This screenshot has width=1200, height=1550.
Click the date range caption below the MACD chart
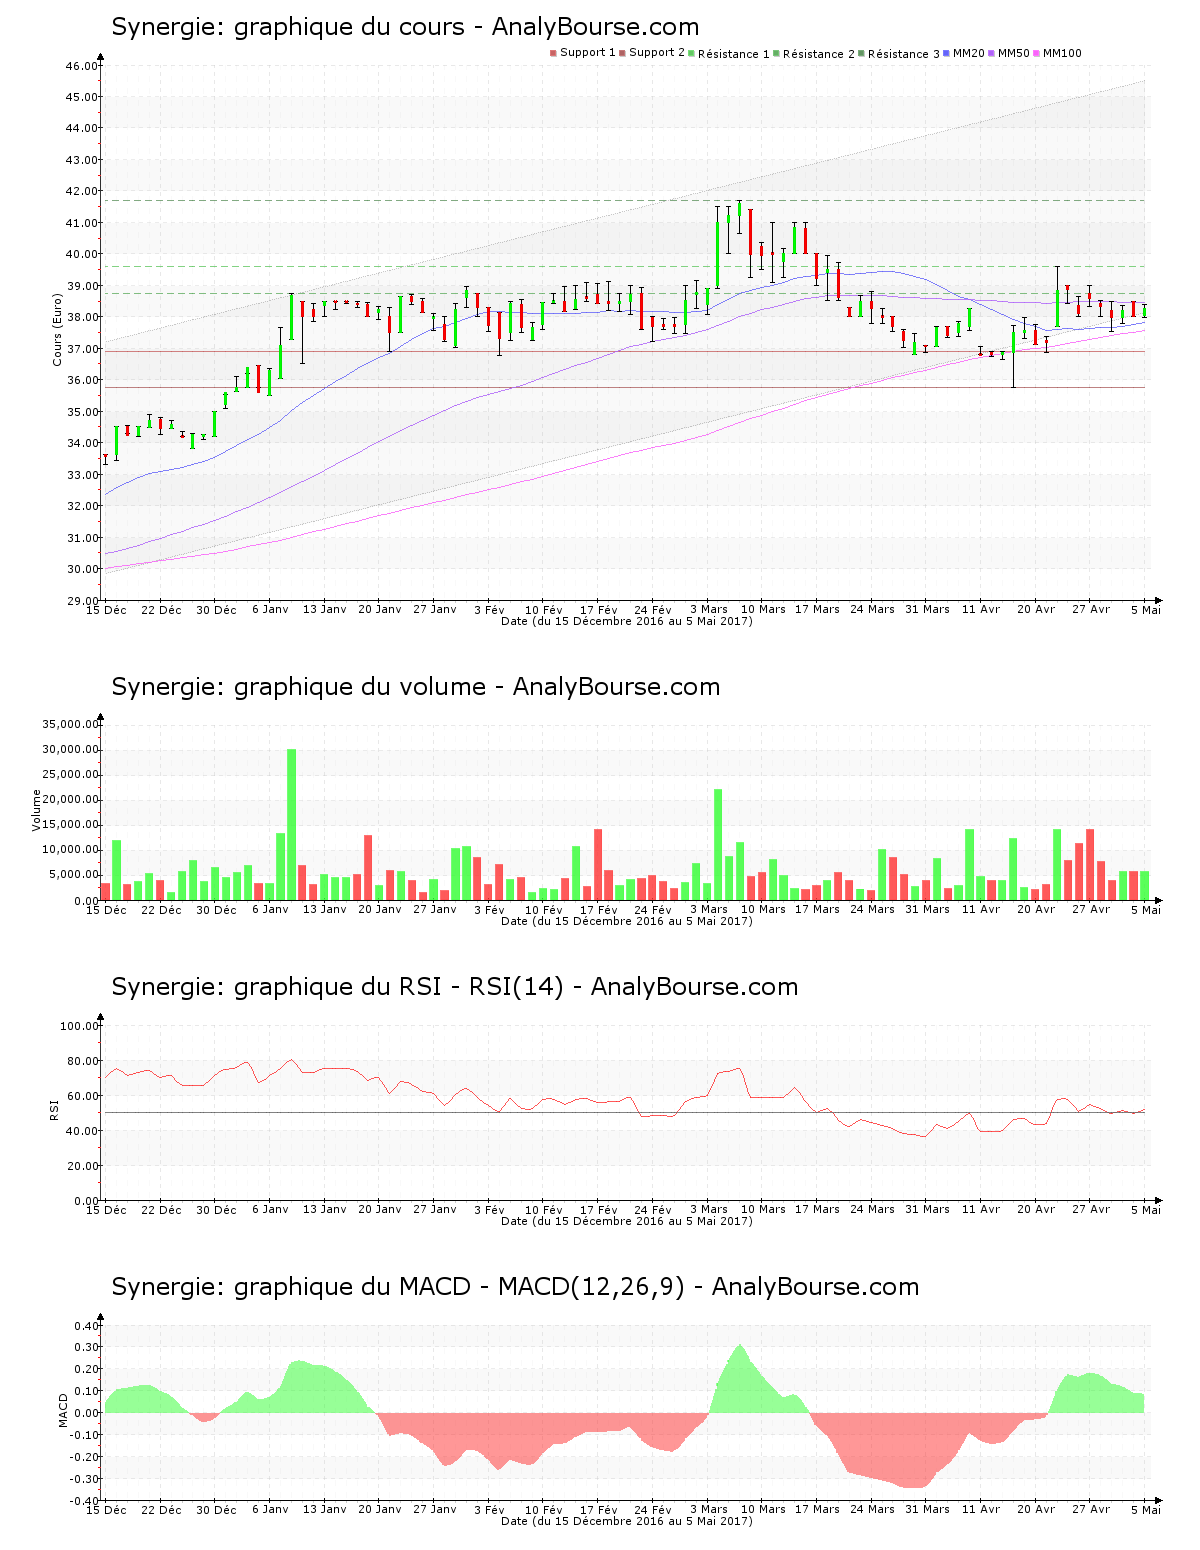click(627, 1521)
